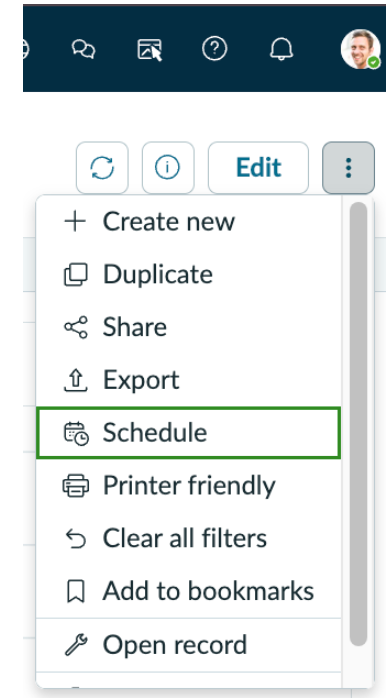389x698 pixels.
Task: Choose the Duplicate menu option
Action: [x=189, y=274]
